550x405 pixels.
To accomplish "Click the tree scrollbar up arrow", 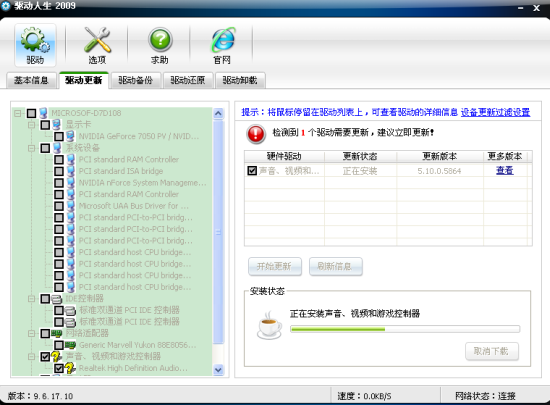I will pyautogui.click(x=218, y=113).
